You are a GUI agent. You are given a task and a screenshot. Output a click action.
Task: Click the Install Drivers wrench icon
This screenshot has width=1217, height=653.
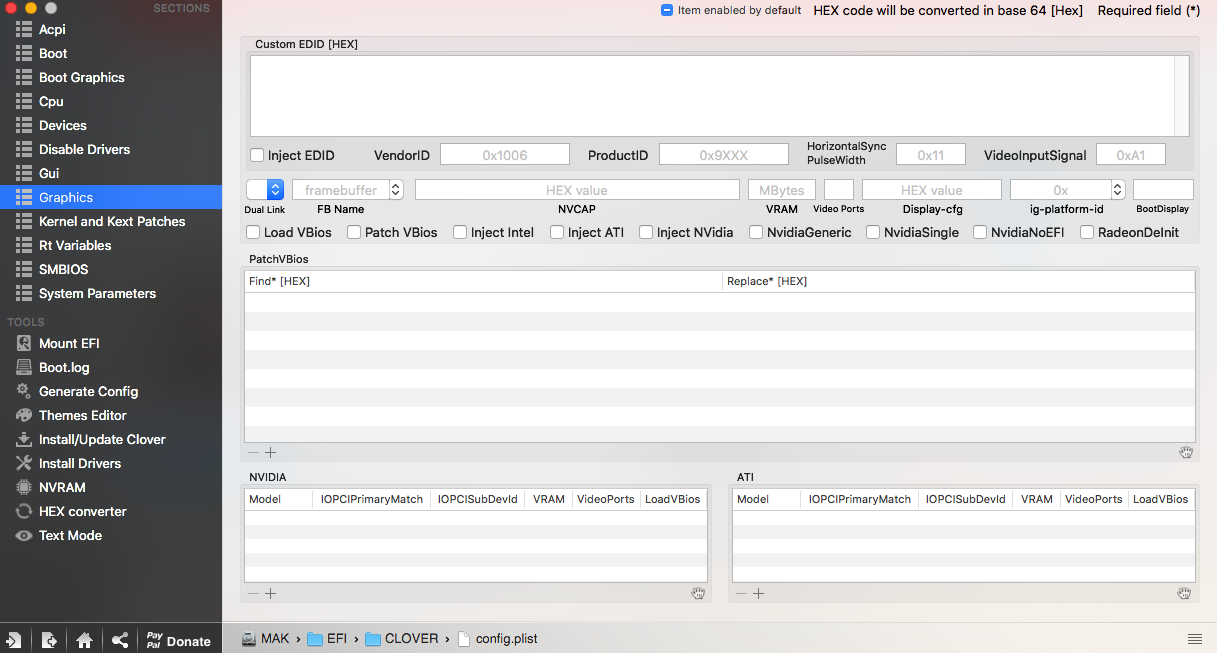click(x=23, y=463)
